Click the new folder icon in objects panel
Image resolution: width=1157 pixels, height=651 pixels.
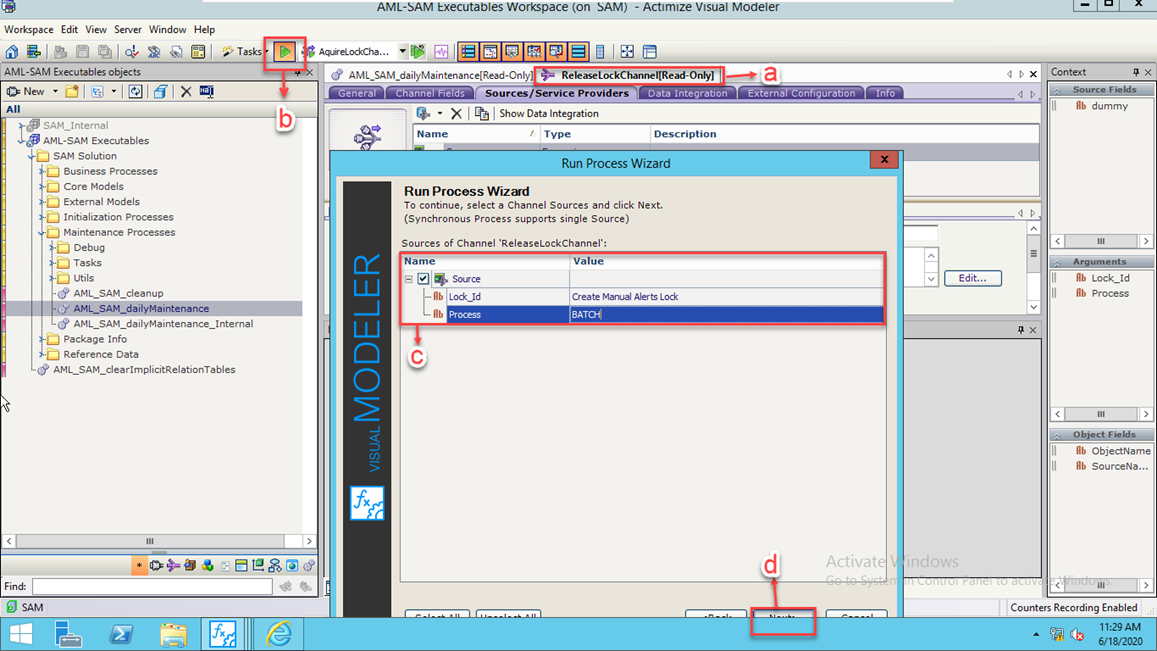(x=72, y=92)
